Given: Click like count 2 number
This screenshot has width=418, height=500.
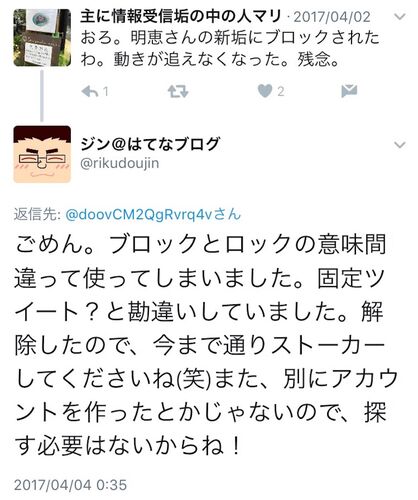Looking at the screenshot, I should [281, 91].
